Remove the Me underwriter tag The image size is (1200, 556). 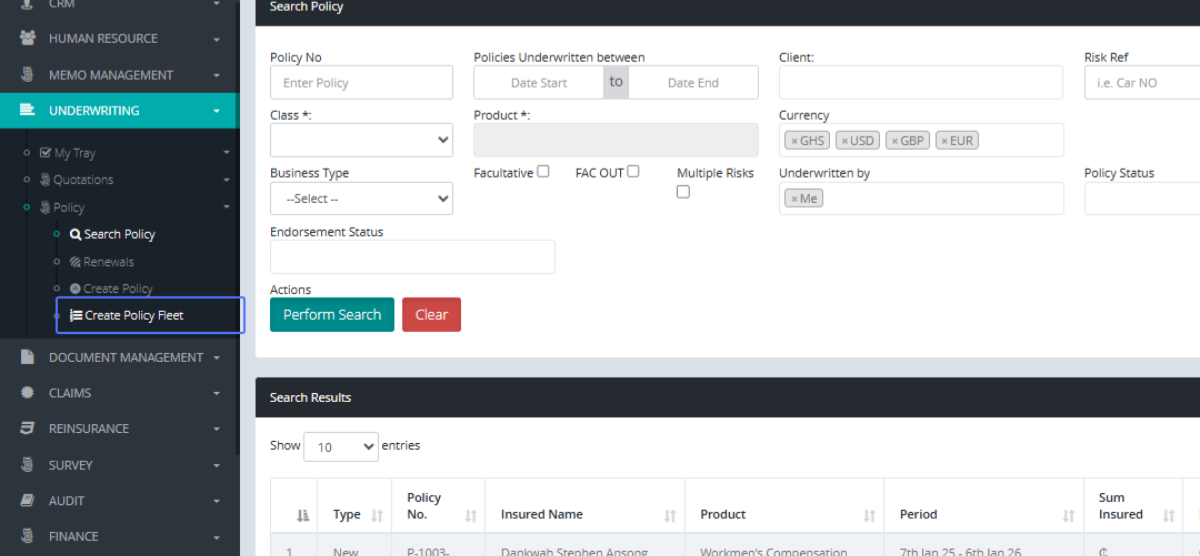coord(794,199)
